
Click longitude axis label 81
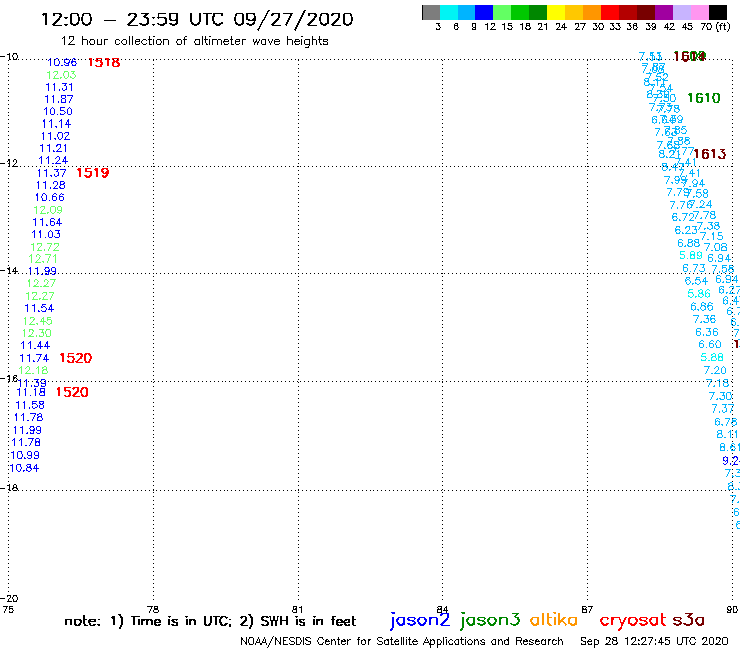297,609
